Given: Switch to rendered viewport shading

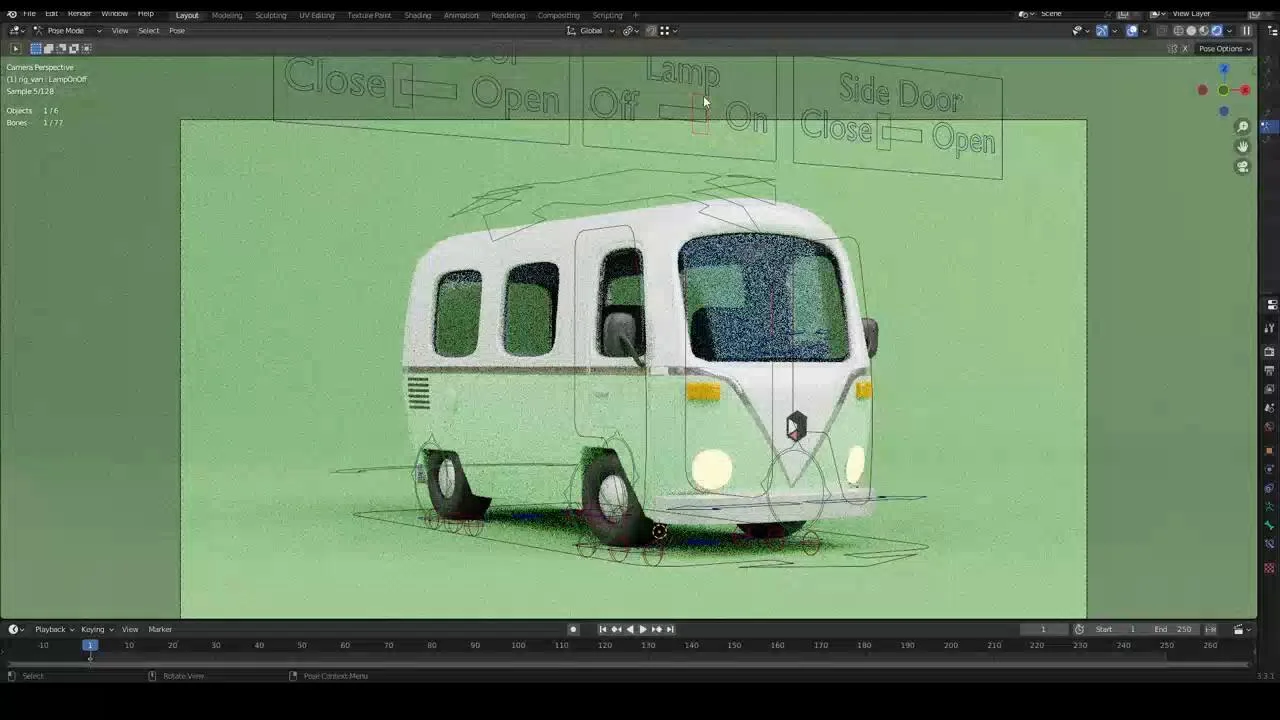Looking at the screenshot, I should pyautogui.click(x=1217, y=31).
